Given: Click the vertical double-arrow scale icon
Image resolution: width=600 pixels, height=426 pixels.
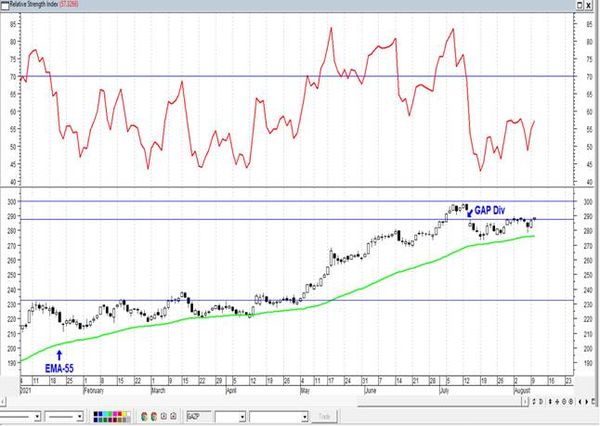Looking at the screenshot, I should pos(550,402).
